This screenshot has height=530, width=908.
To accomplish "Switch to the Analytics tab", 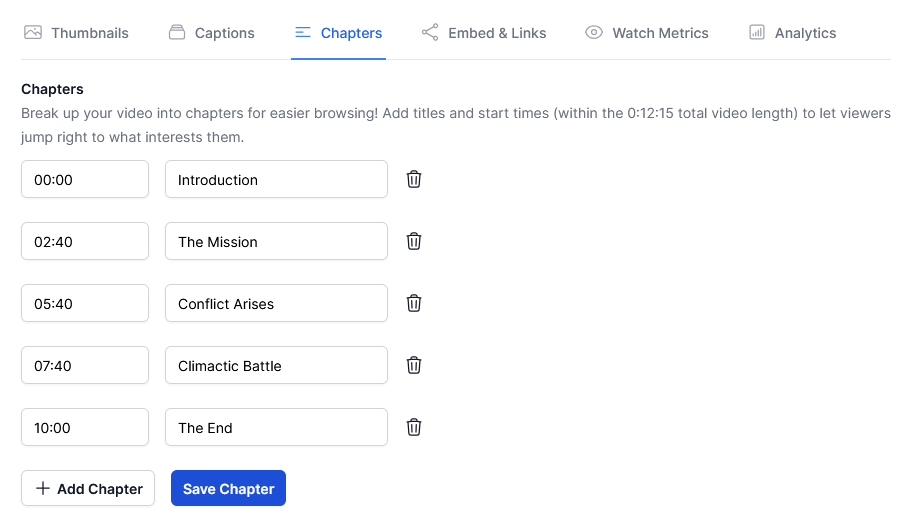I will point(792,33).
